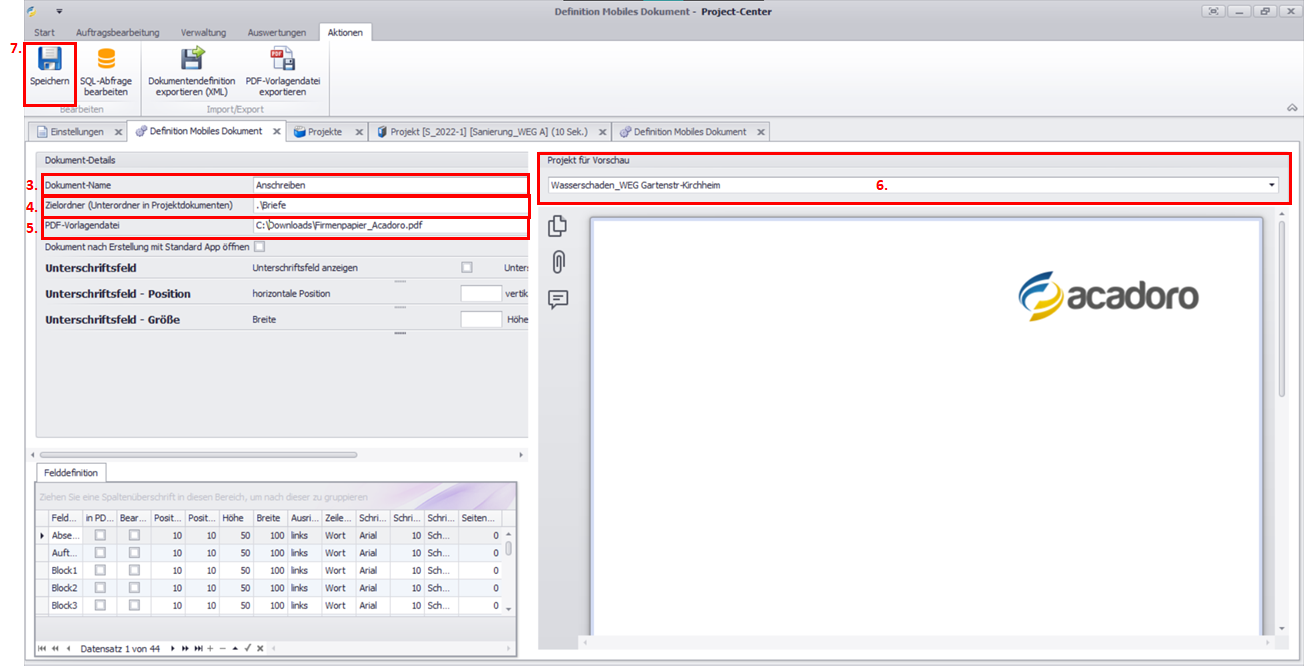Enable 'Unterschriftsfeld anzeigen' checkbox
This screenshot has height=666, width=1304.
click(x=466, y=268)
